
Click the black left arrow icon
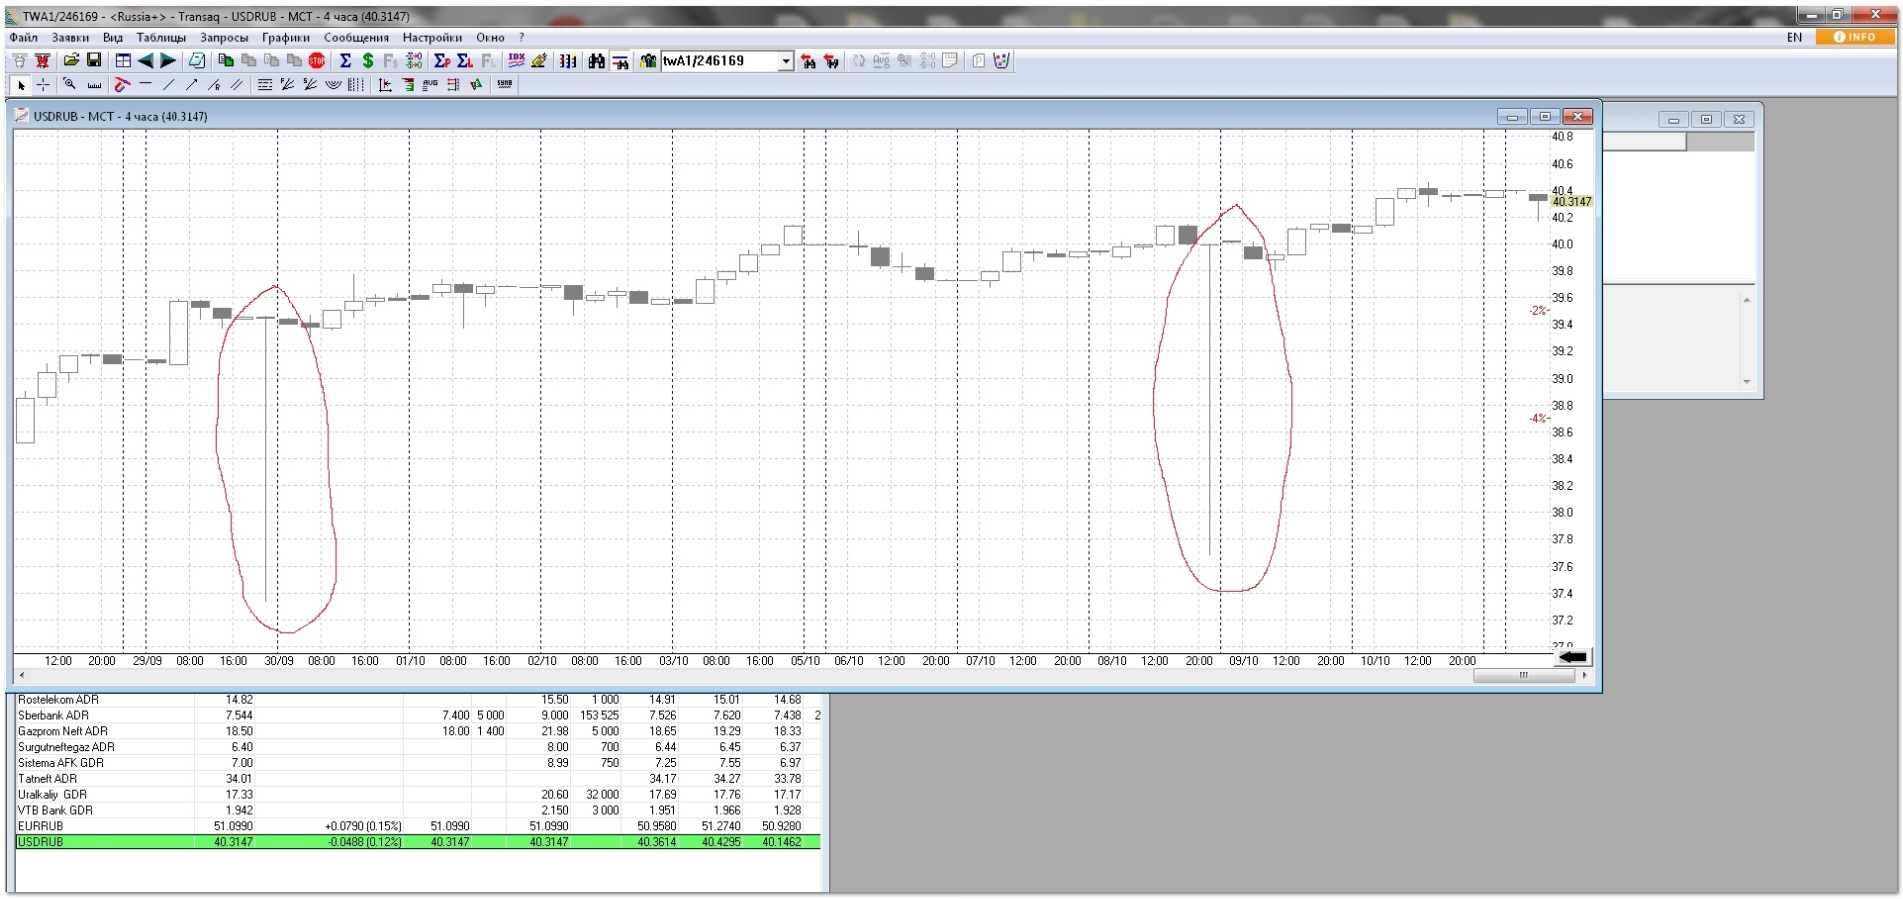[x=146, y=61]
